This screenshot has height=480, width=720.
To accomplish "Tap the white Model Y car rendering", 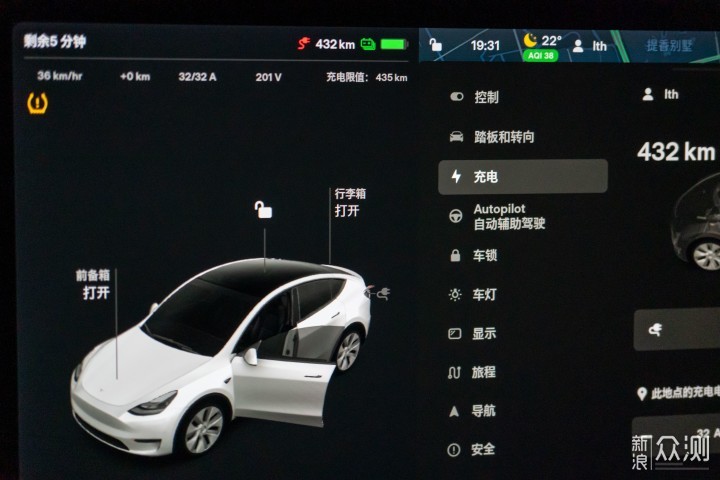I will coord(221,356).
